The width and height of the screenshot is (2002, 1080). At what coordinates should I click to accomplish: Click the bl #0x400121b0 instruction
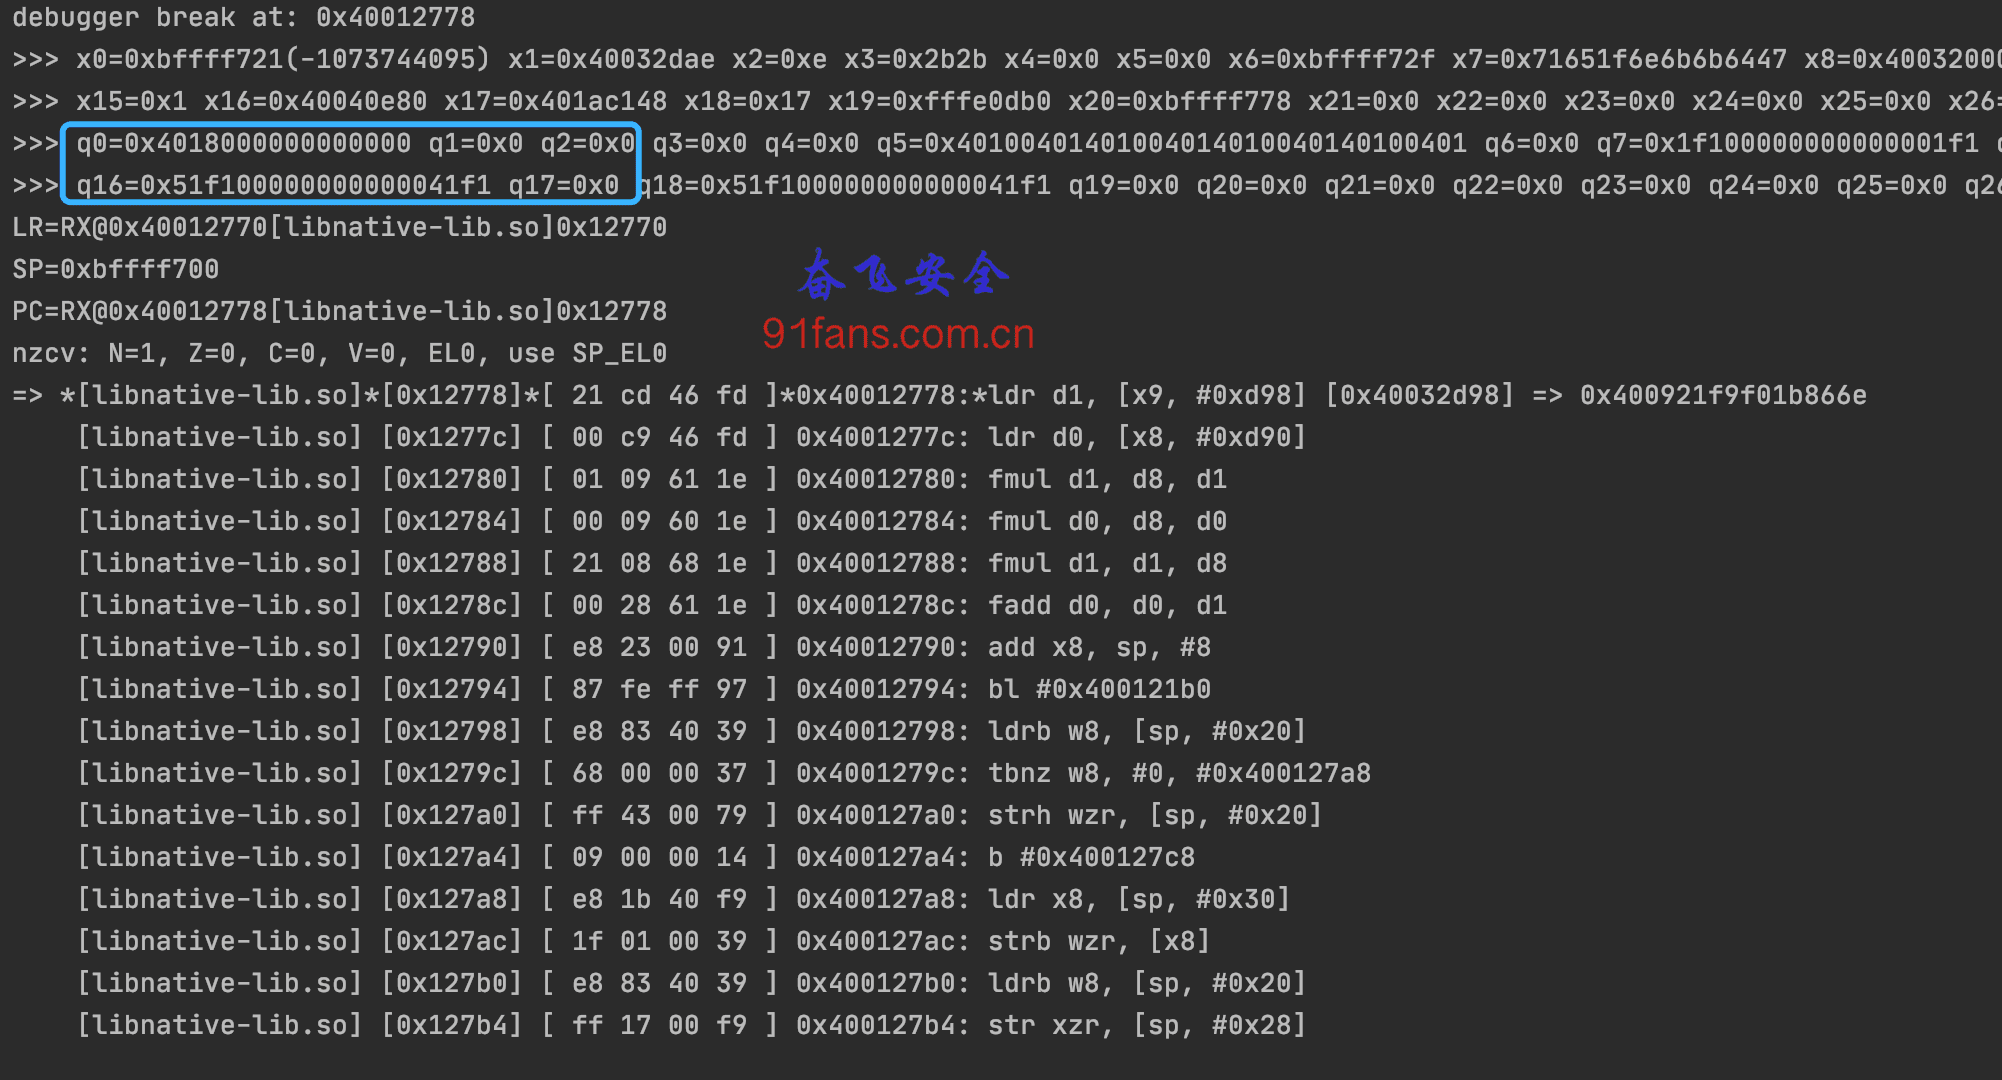point(1099,689)
